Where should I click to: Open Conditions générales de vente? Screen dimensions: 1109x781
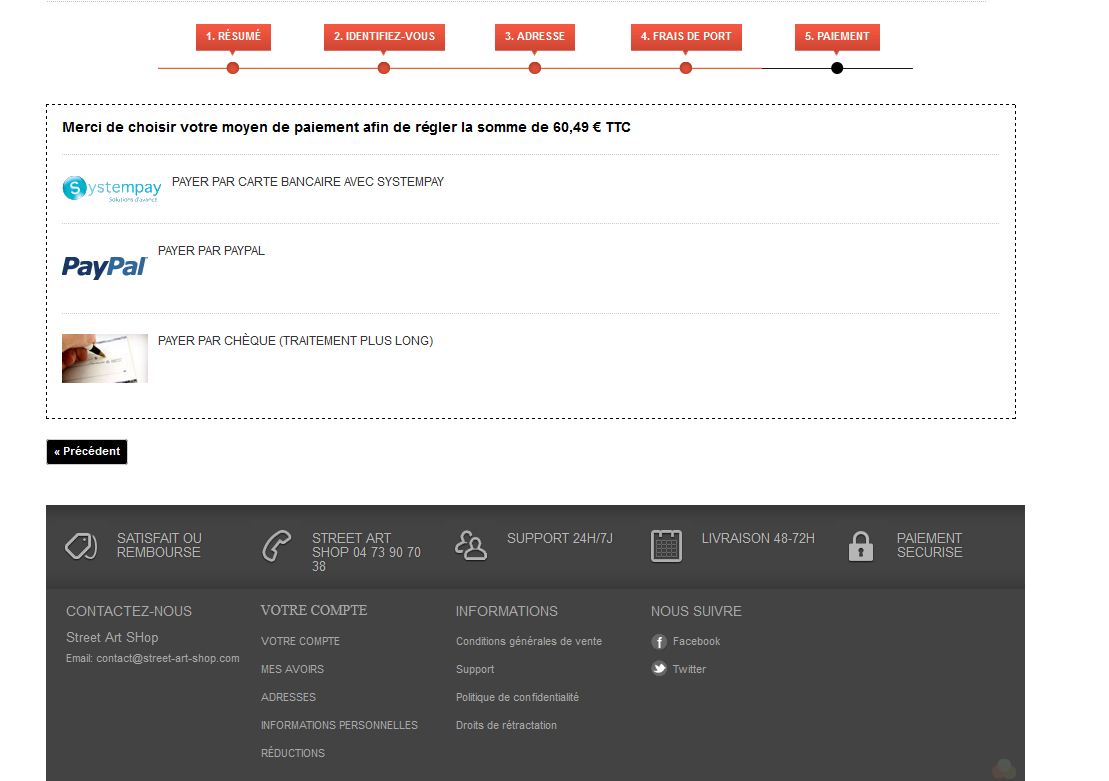(529, 641)
